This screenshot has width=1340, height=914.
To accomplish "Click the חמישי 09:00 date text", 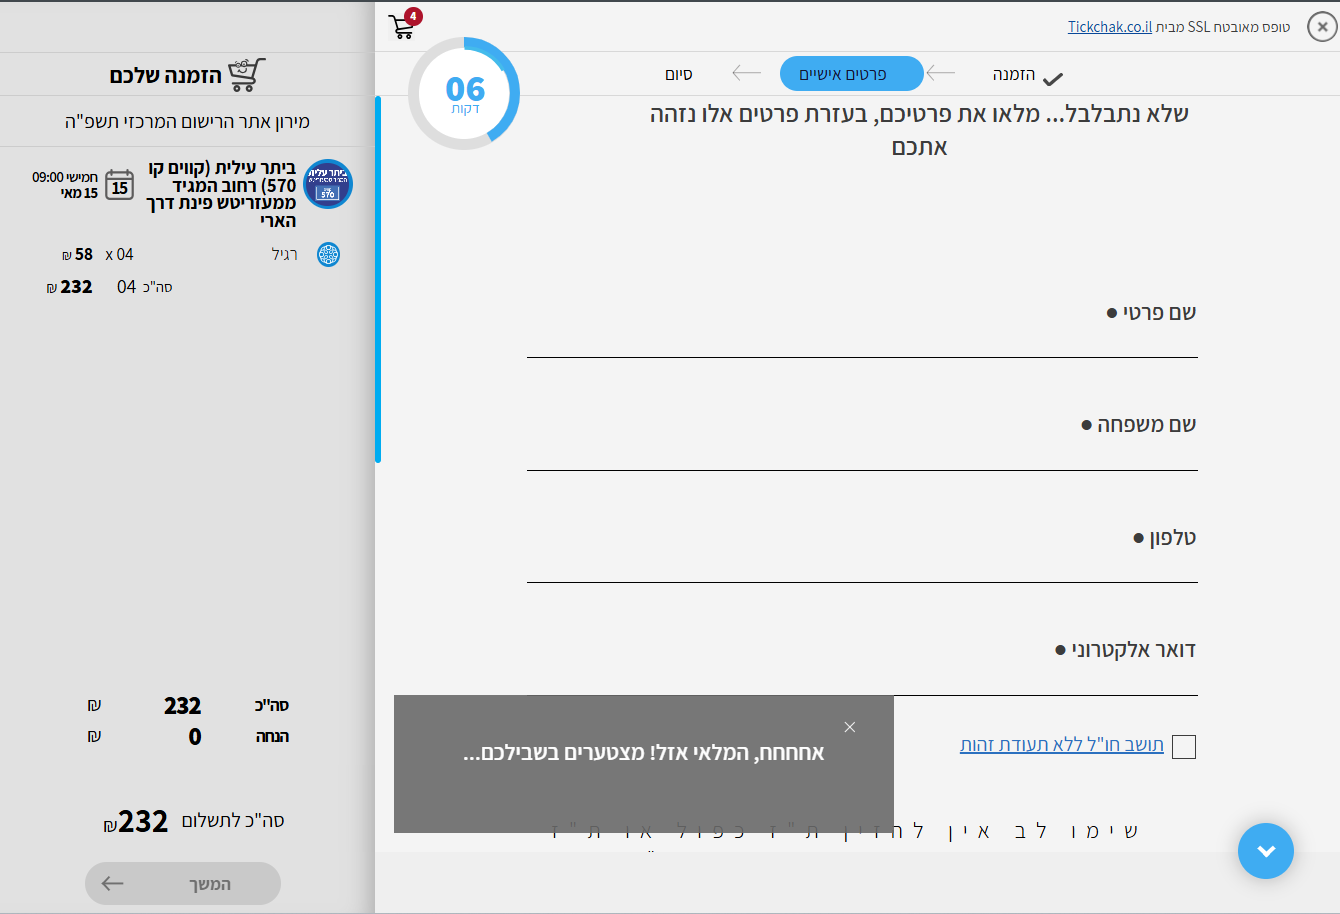I will pyautogui.click(x=65, y=185).
